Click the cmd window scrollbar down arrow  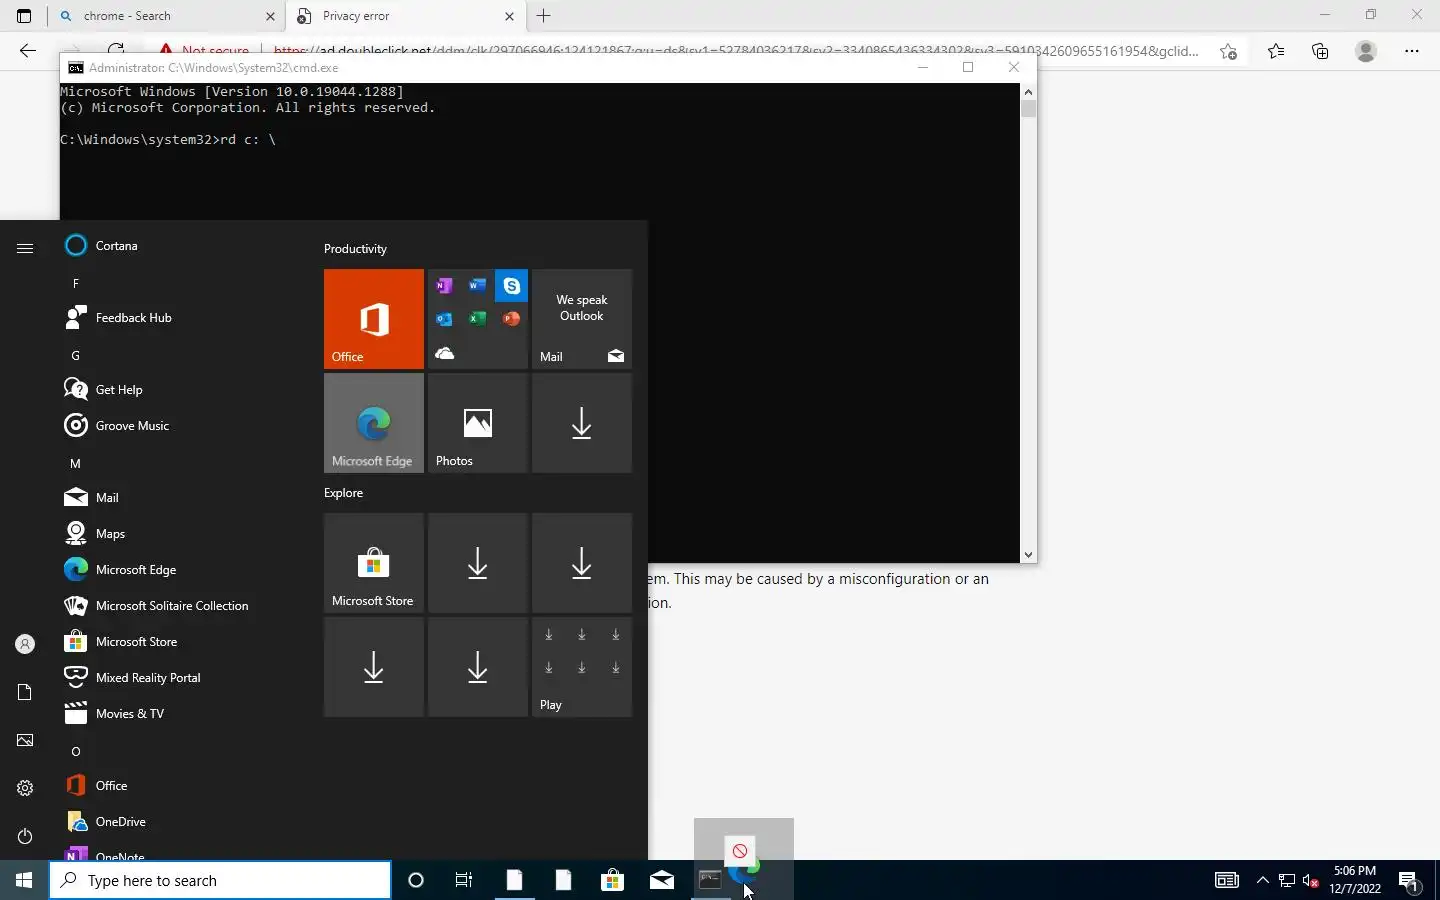pos(1028,555)
